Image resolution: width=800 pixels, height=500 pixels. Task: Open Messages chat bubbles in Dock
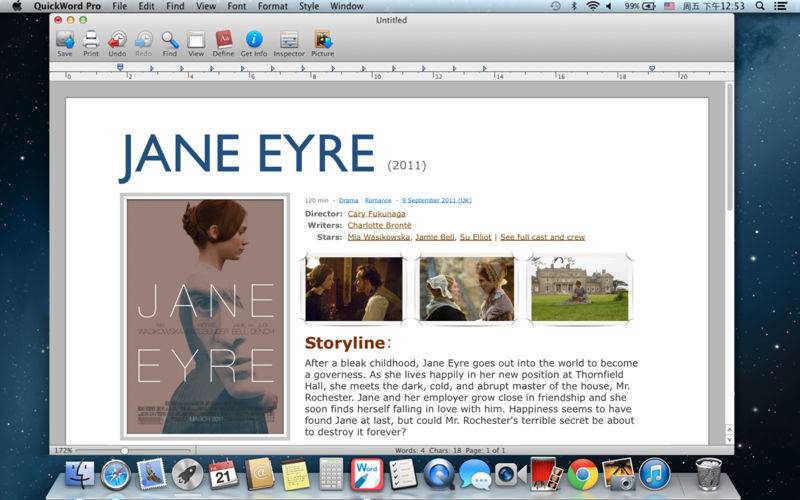(x=474, y=475)
